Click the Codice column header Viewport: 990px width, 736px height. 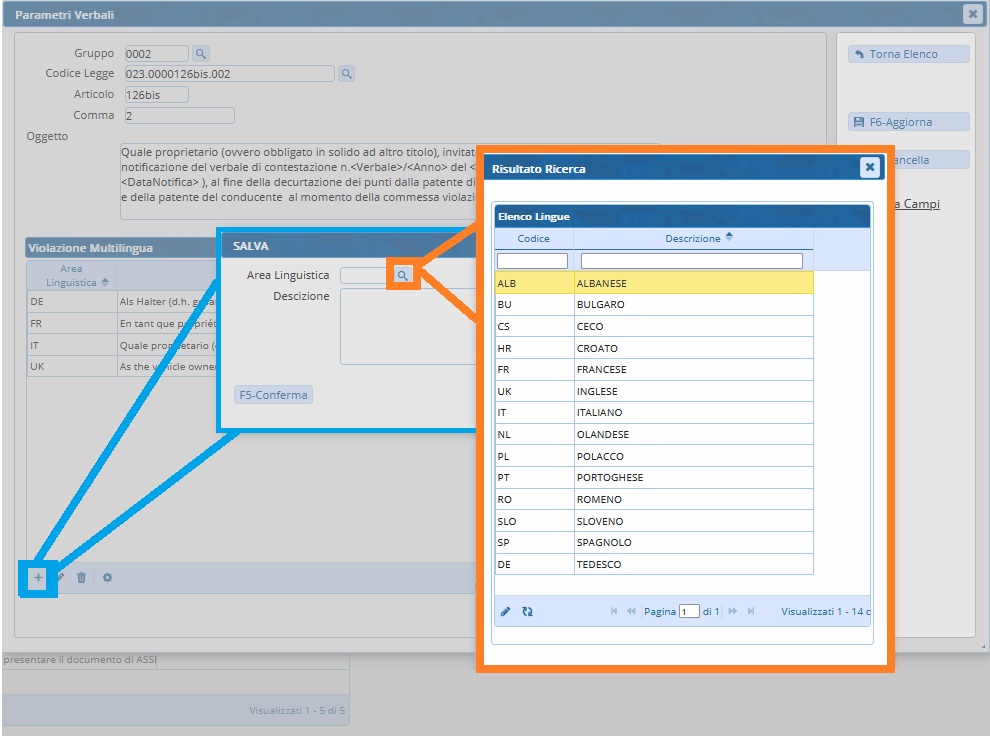point(534,239)
